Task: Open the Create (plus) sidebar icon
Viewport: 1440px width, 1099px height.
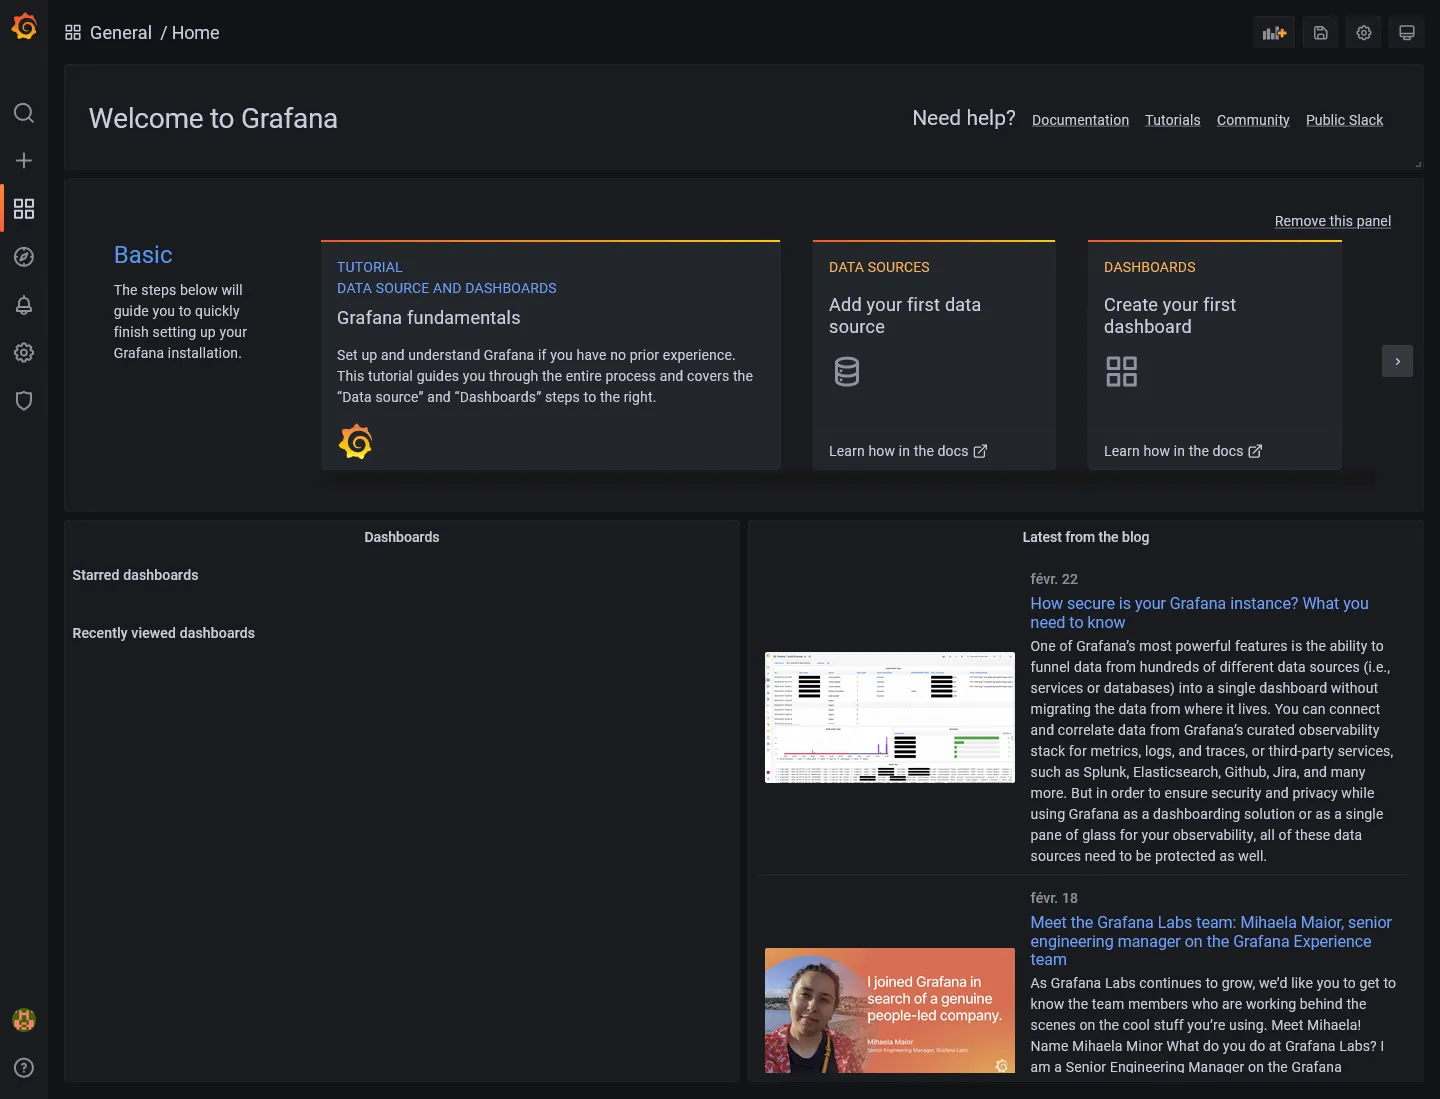Action: [x=24, y=160]
